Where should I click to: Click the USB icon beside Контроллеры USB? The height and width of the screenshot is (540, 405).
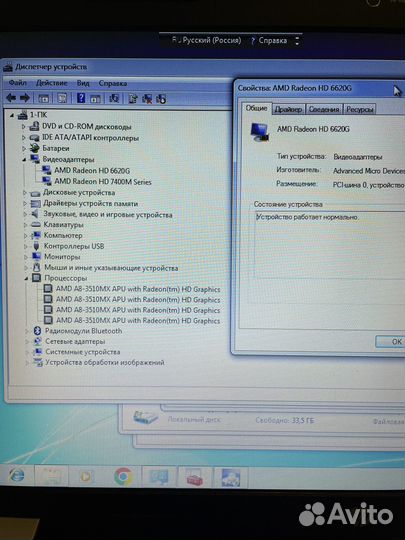(x=36, y=246)
